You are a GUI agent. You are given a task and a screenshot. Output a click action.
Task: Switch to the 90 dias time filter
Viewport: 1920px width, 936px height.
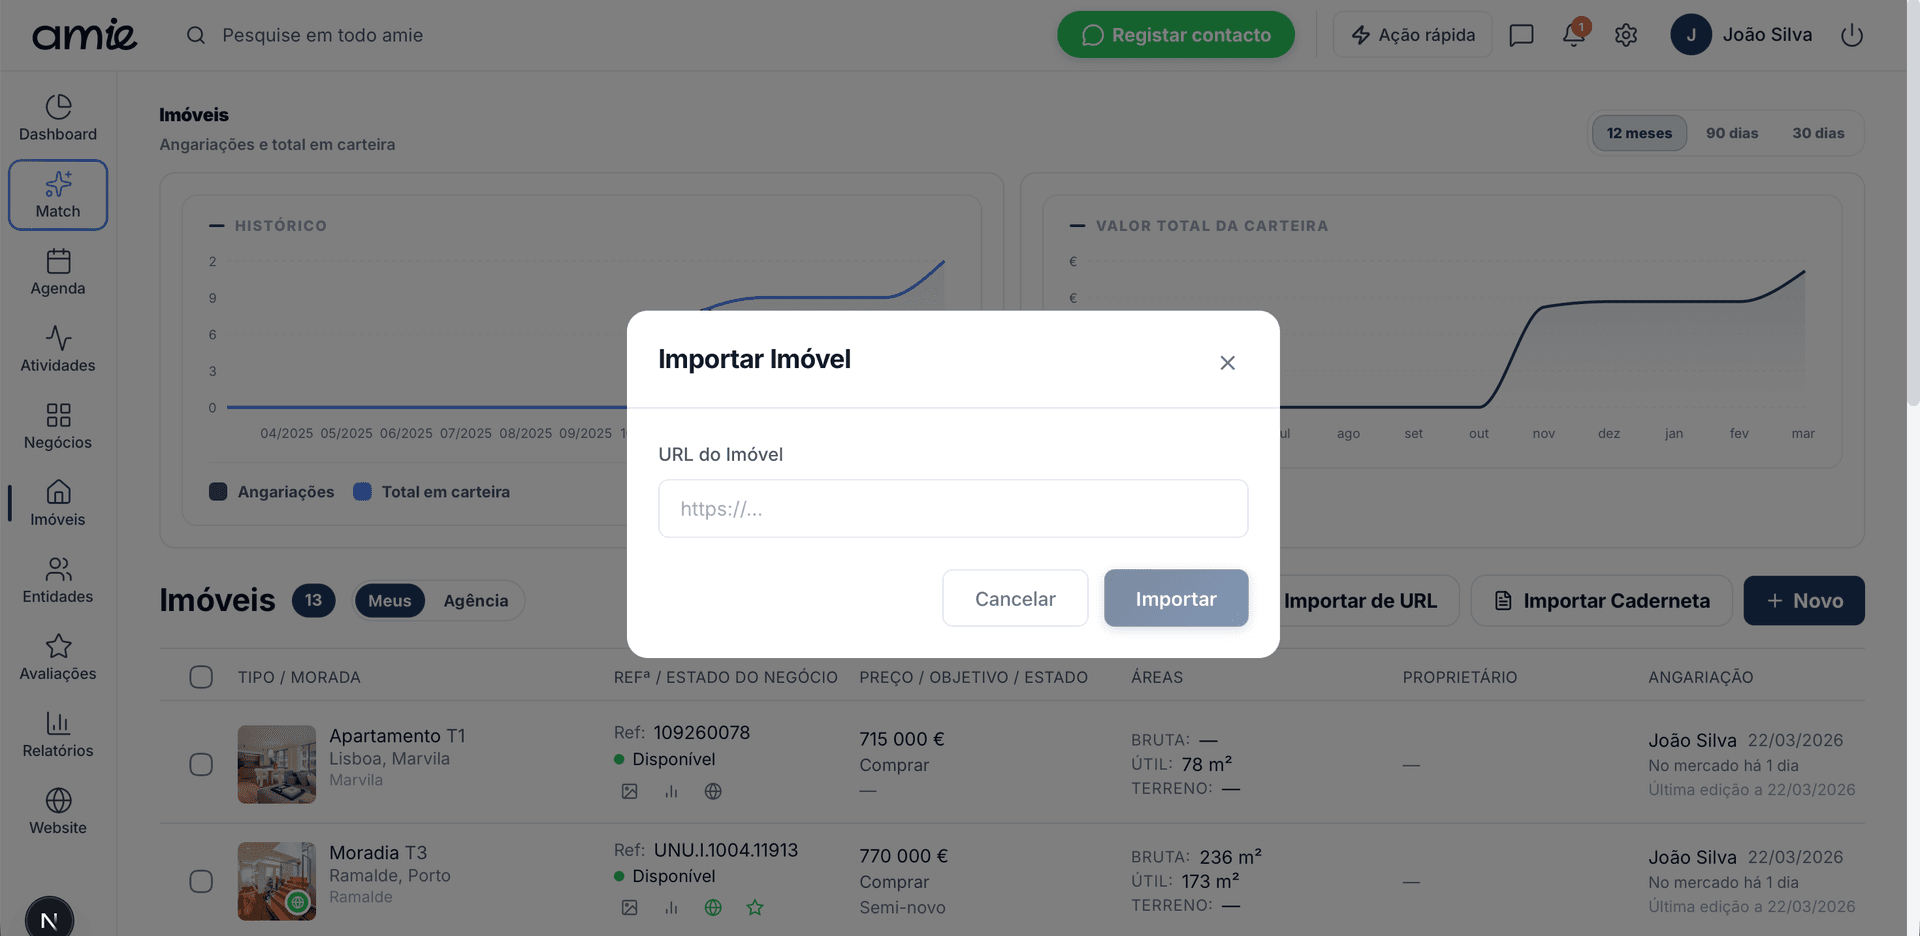1732,132
